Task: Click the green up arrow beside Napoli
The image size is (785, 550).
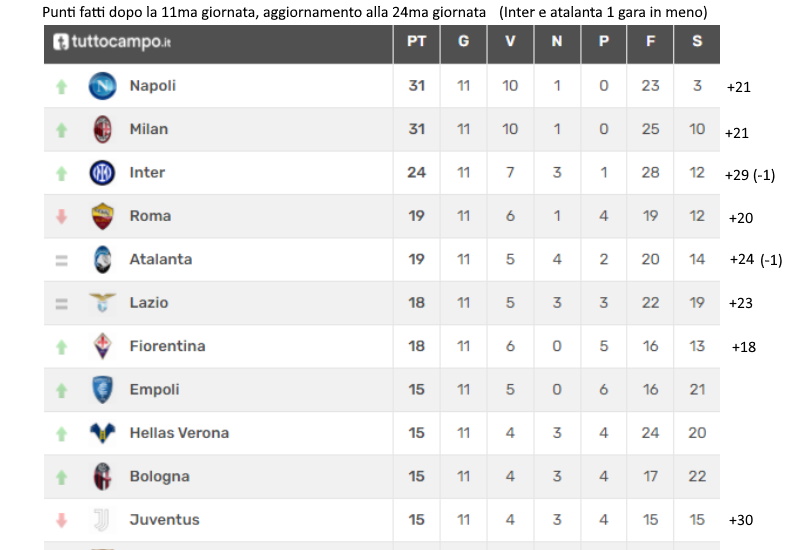Action: click(61, 87)
